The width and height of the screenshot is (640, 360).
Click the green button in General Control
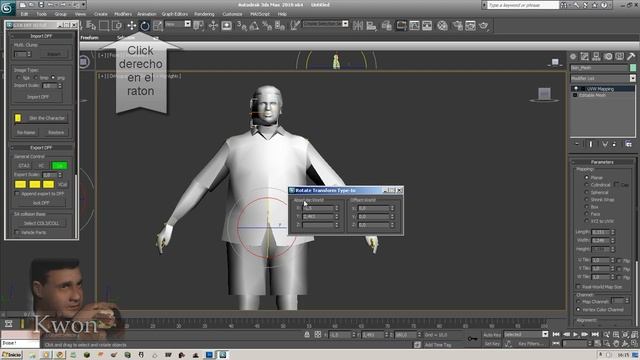click(x=59, y=165)
